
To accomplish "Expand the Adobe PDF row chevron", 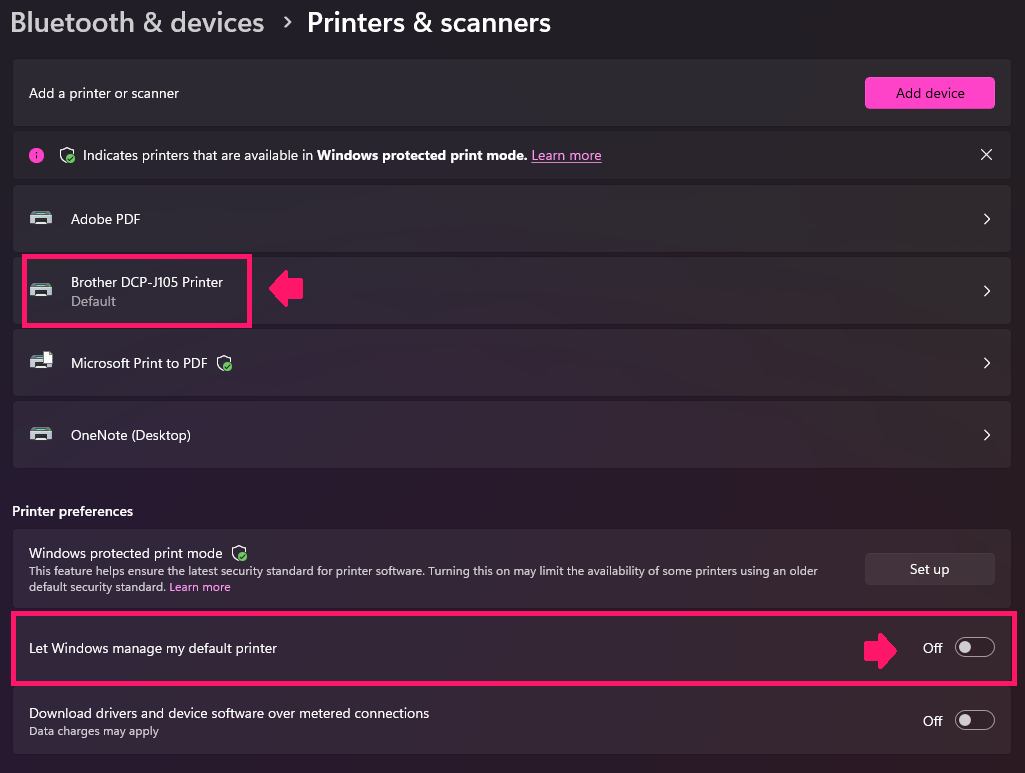I will pos(987,219).
